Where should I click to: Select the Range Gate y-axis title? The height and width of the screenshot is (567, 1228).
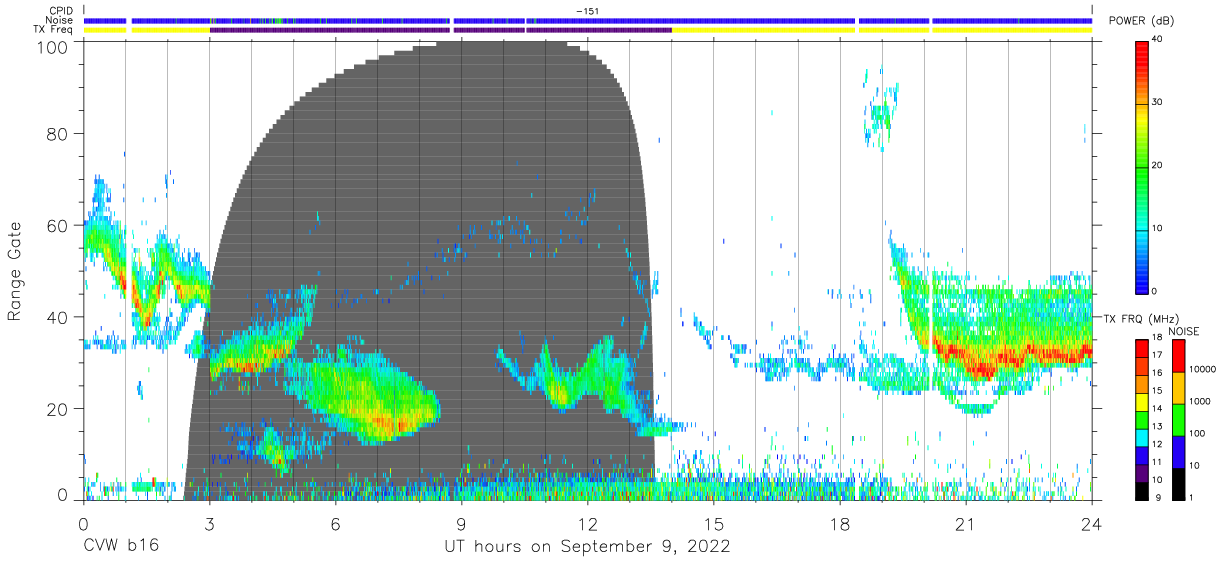[x=15, y=271]
